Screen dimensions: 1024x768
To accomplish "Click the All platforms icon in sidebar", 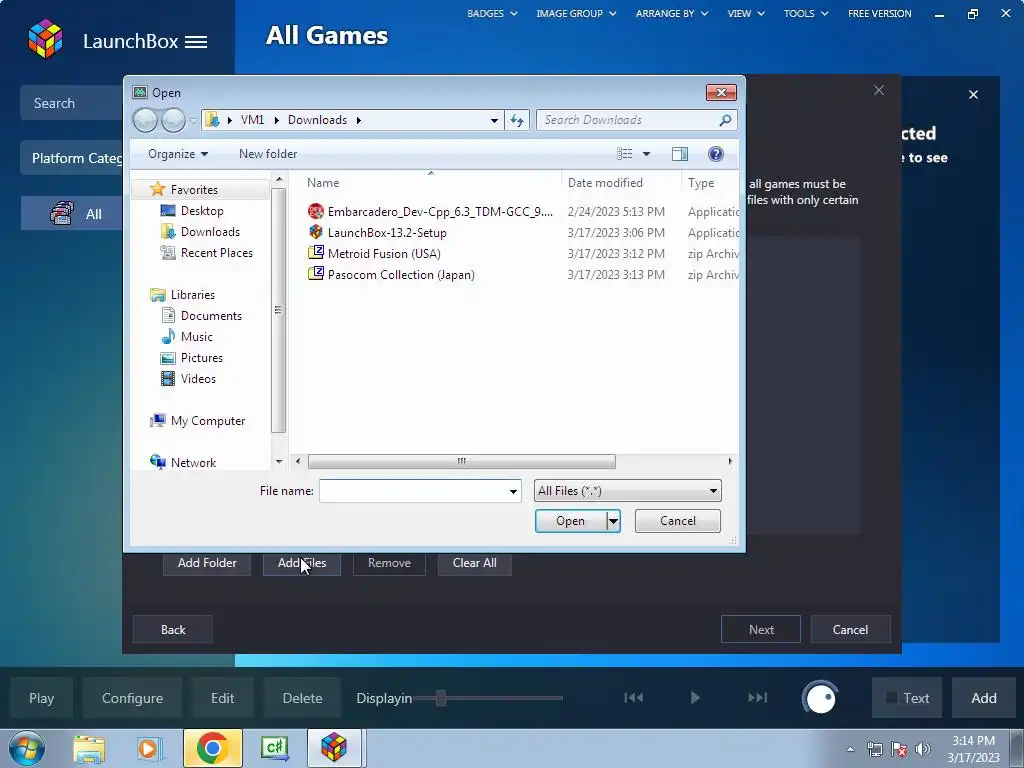I will click(62, 214).
